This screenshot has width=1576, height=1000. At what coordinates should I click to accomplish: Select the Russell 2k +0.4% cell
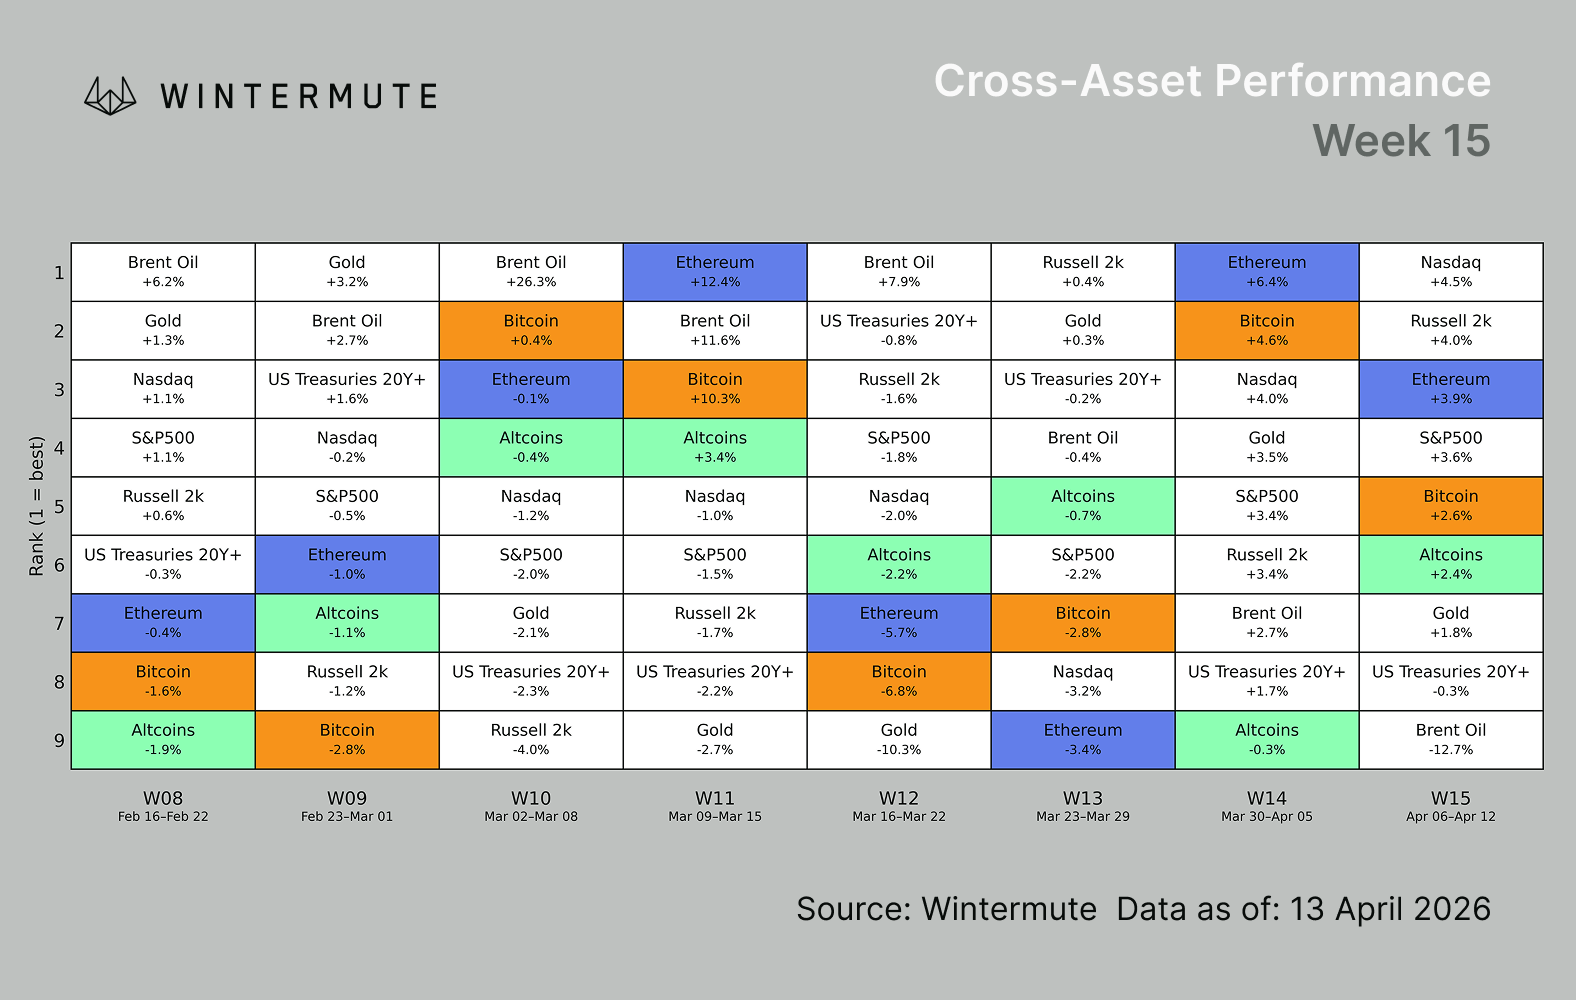pyautogui.click(x=1083, y=272)
